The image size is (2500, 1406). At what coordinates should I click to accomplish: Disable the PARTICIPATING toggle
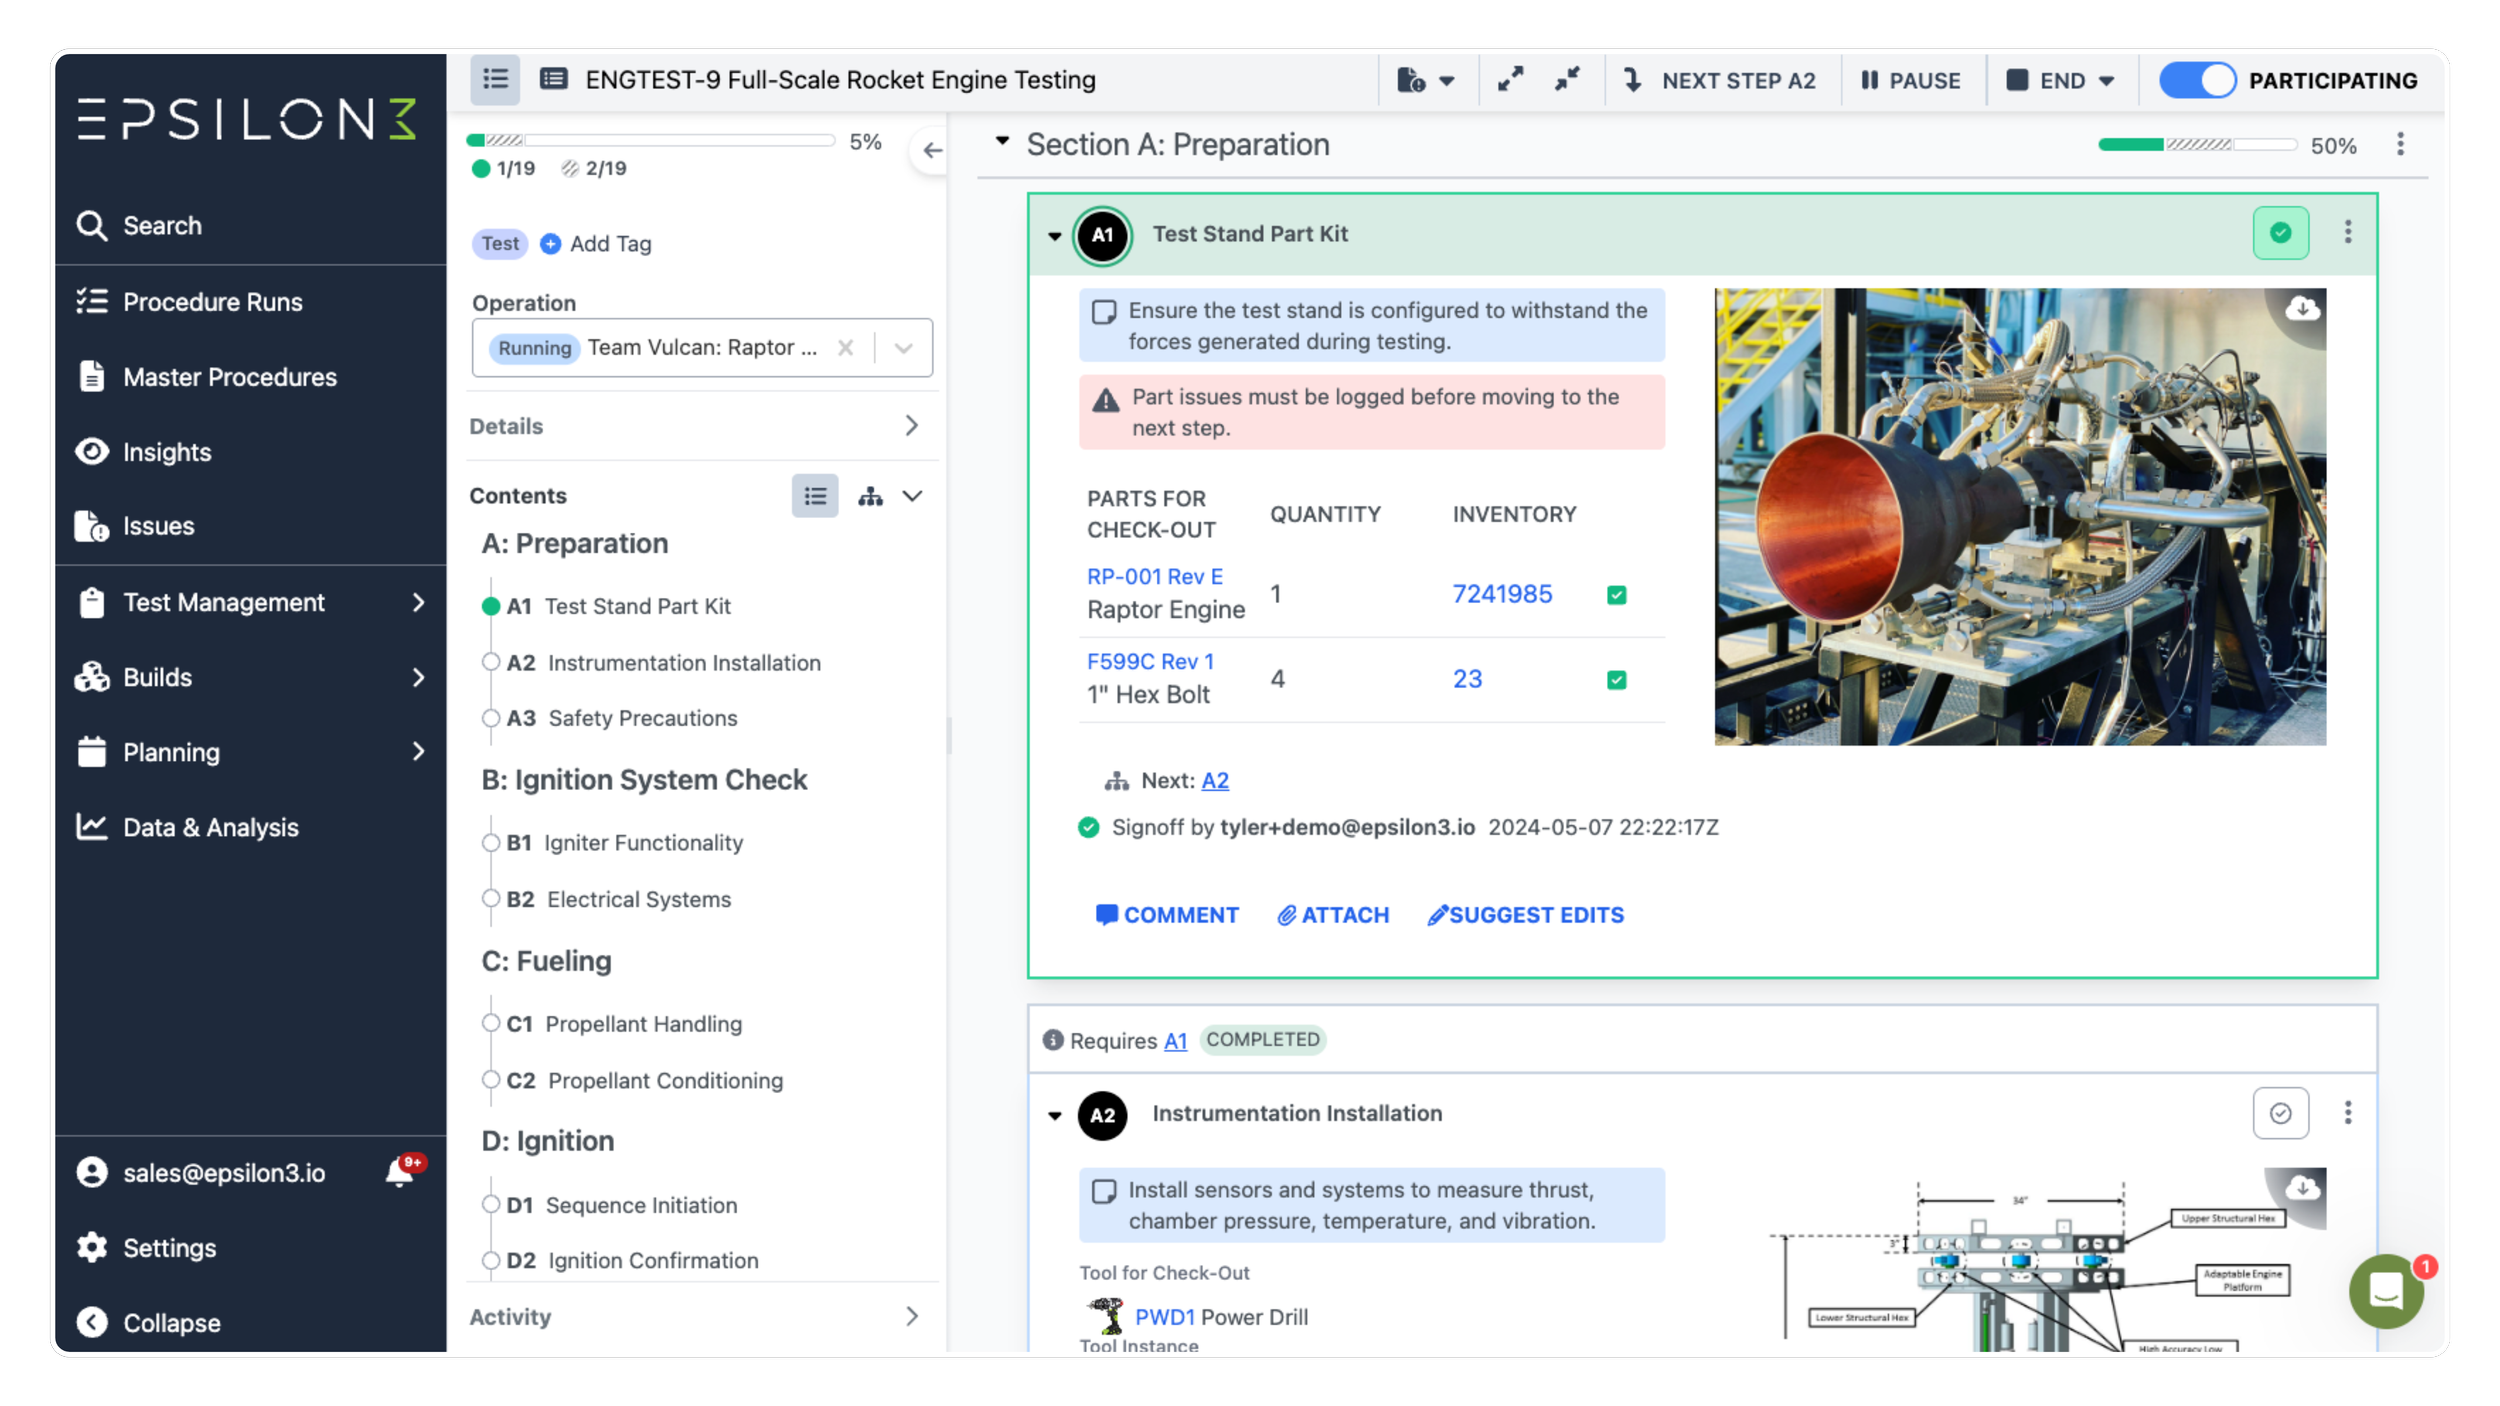coord(2198,80)
